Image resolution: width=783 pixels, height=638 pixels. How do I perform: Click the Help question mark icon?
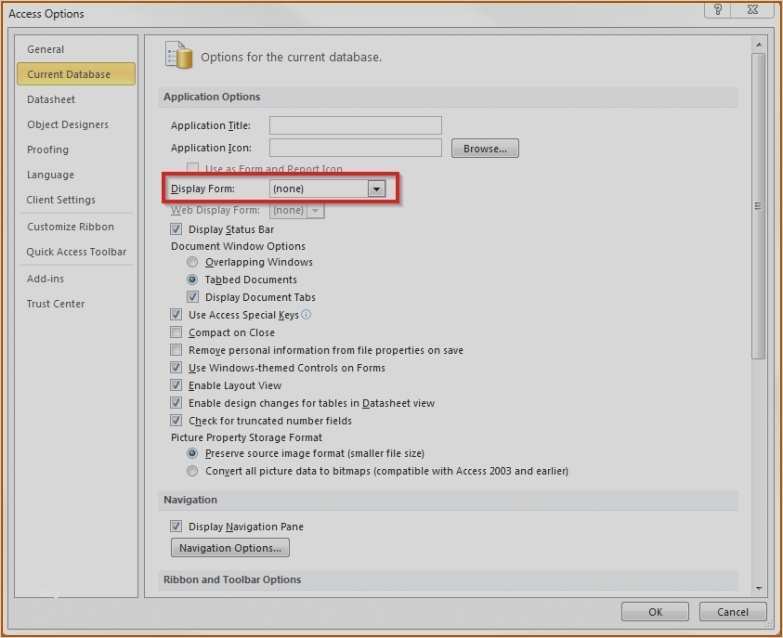click(718, 9)
